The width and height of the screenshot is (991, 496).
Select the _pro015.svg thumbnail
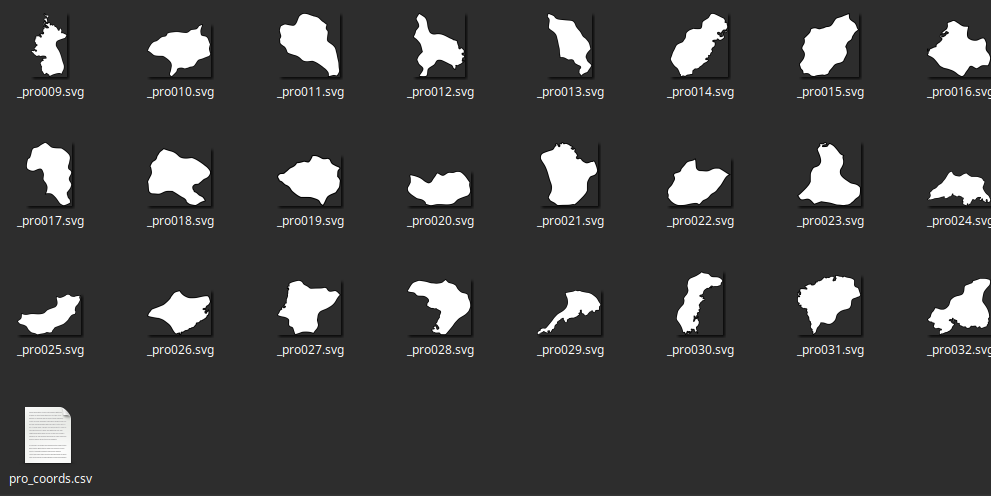[x=830, y=45]
